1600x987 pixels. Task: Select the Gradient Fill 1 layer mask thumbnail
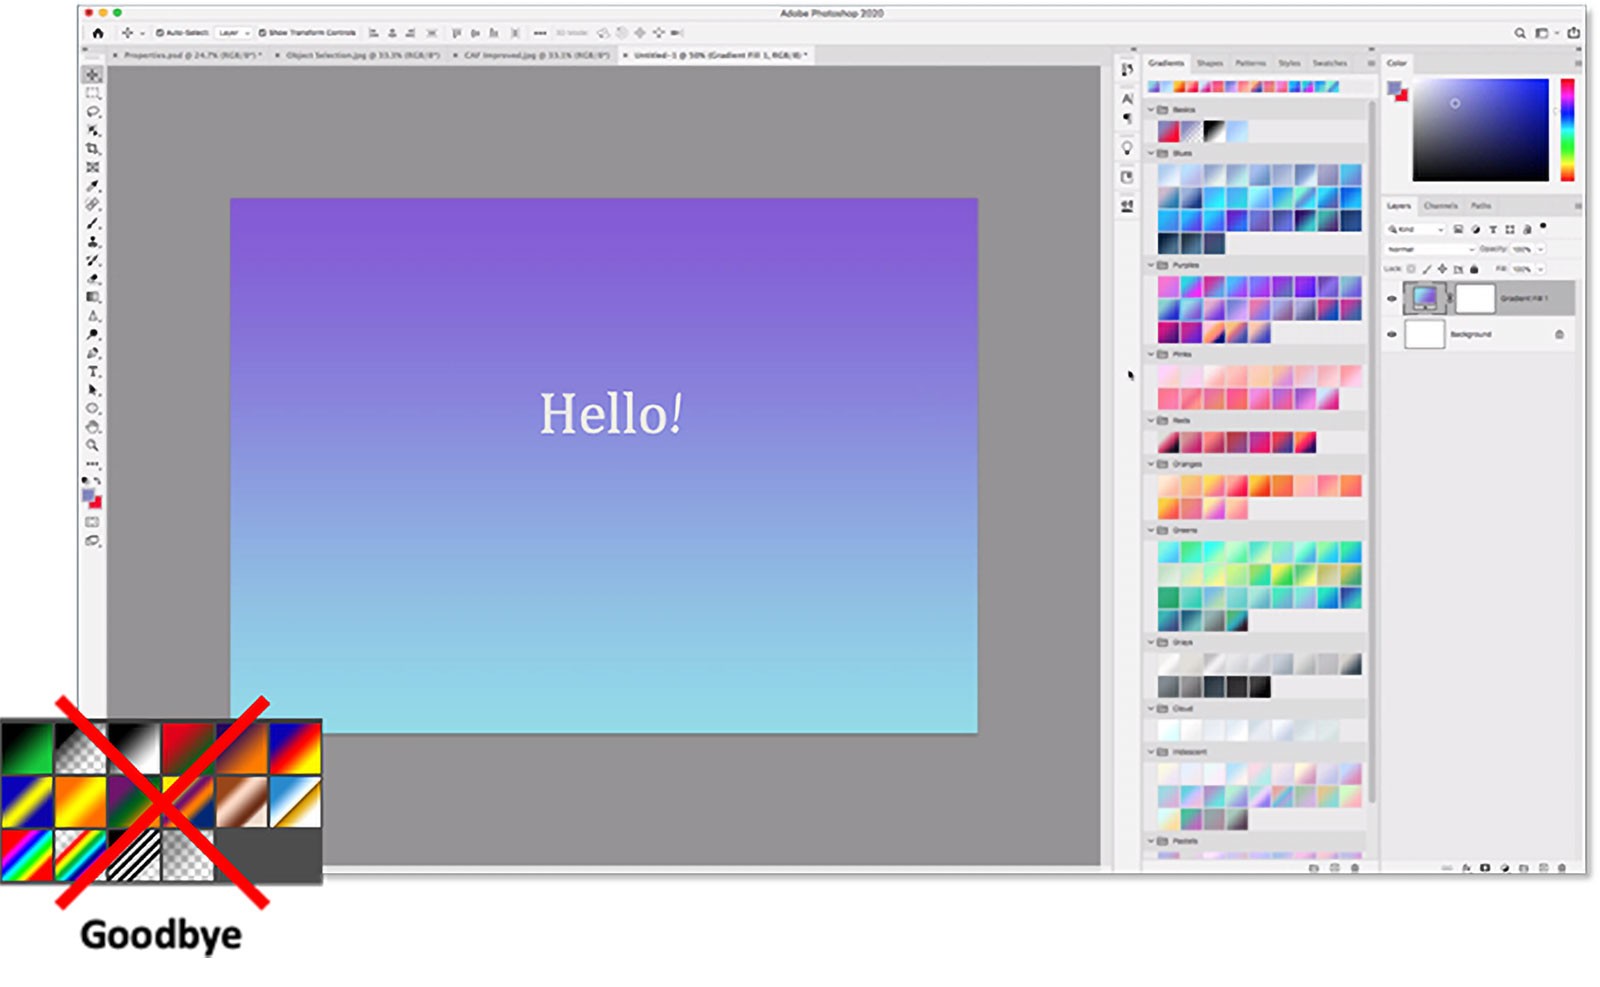click(x=1474, y=298)
